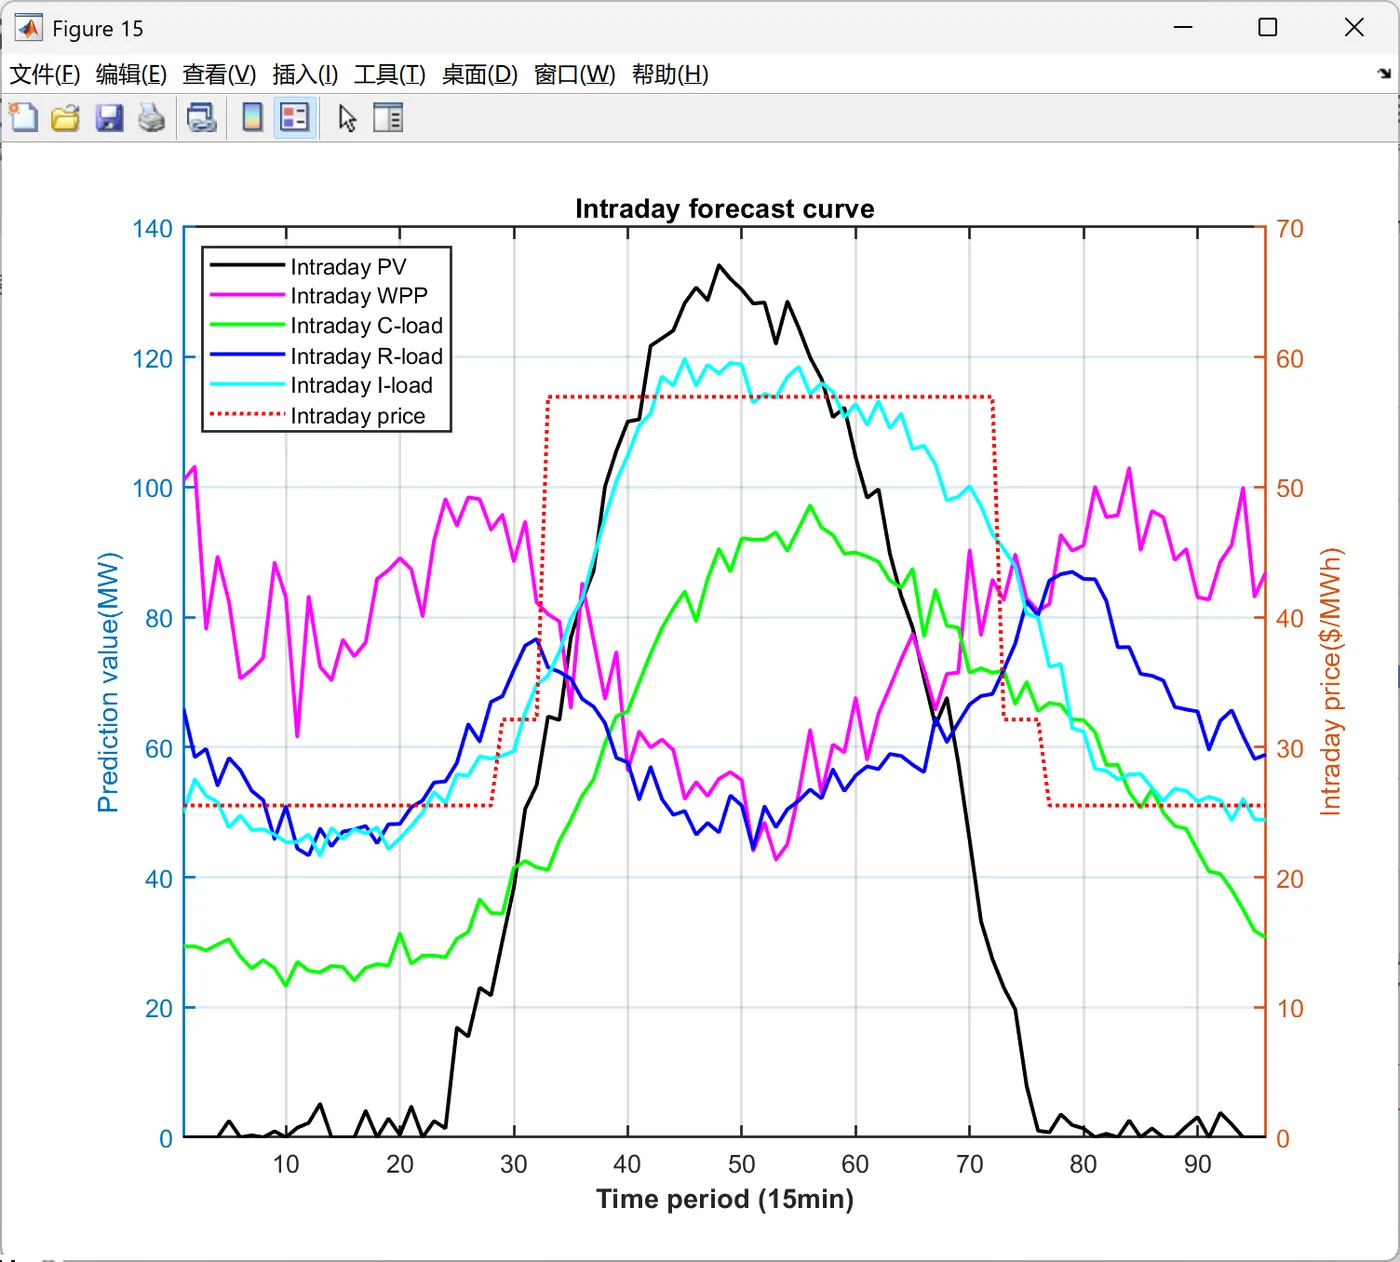Close the Figure 15 window
The width and height of the screenshot is (1400, 1262).
click(1354, 28)
